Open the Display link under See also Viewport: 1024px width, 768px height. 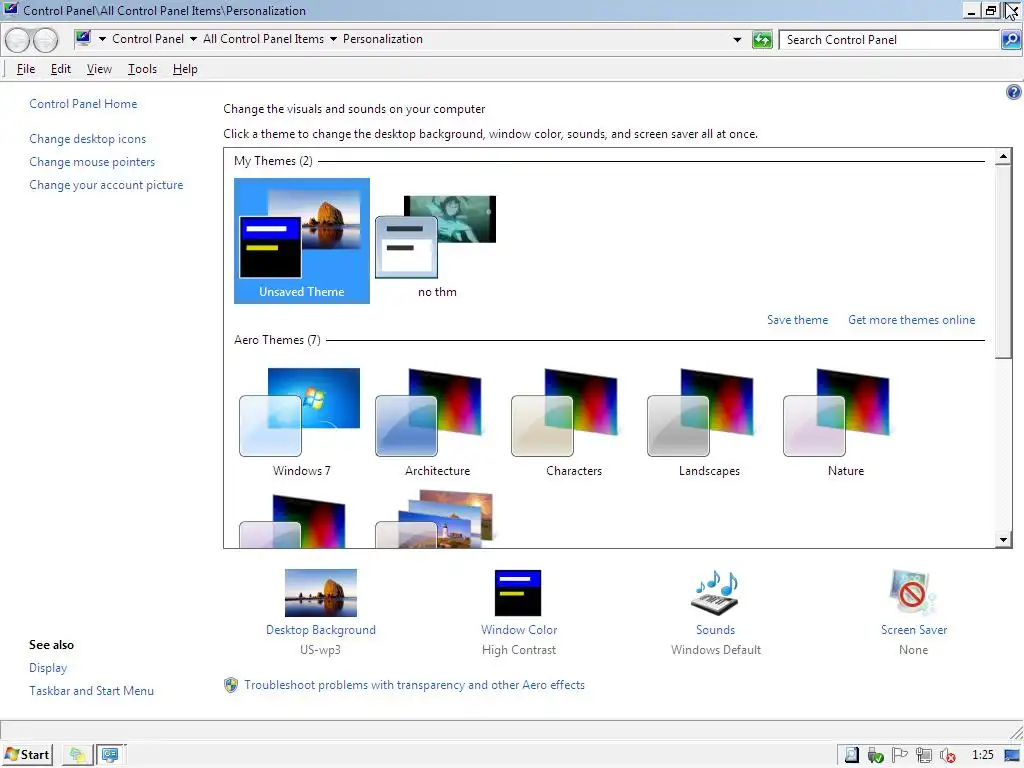coord(48,668)
